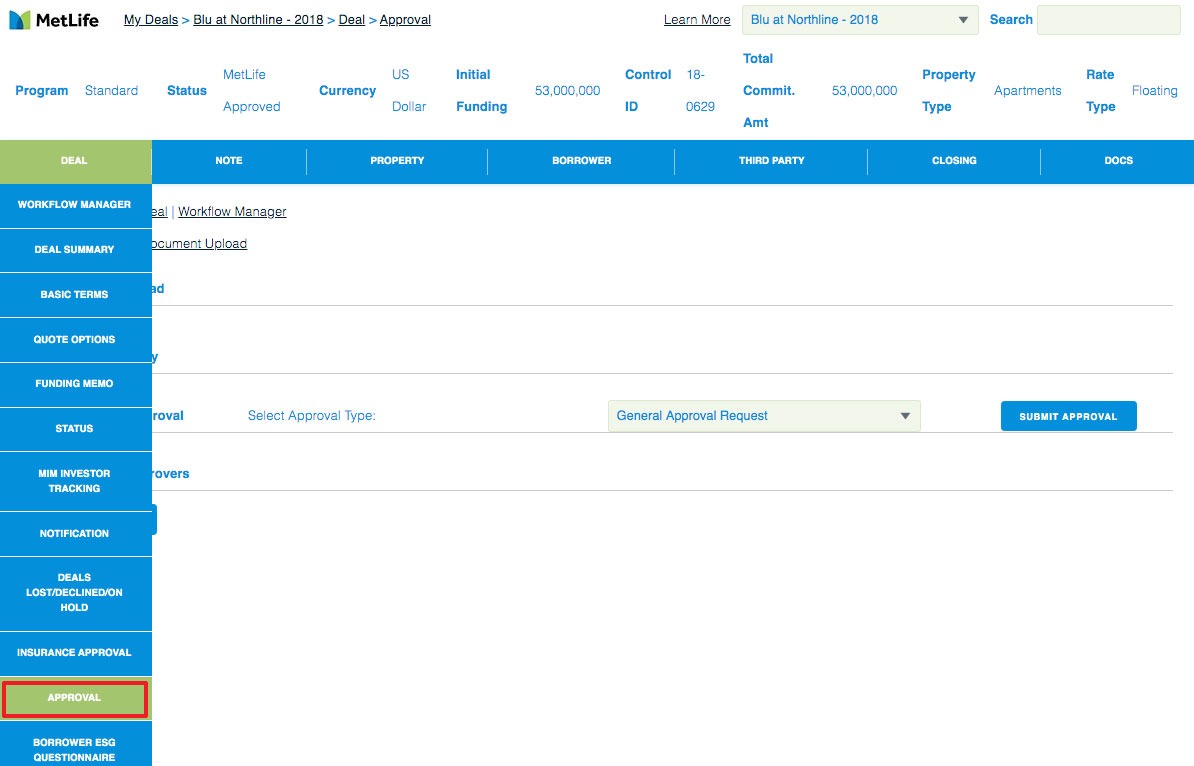
Task: Open the Document Upload link
Action: tap(200, 244)
